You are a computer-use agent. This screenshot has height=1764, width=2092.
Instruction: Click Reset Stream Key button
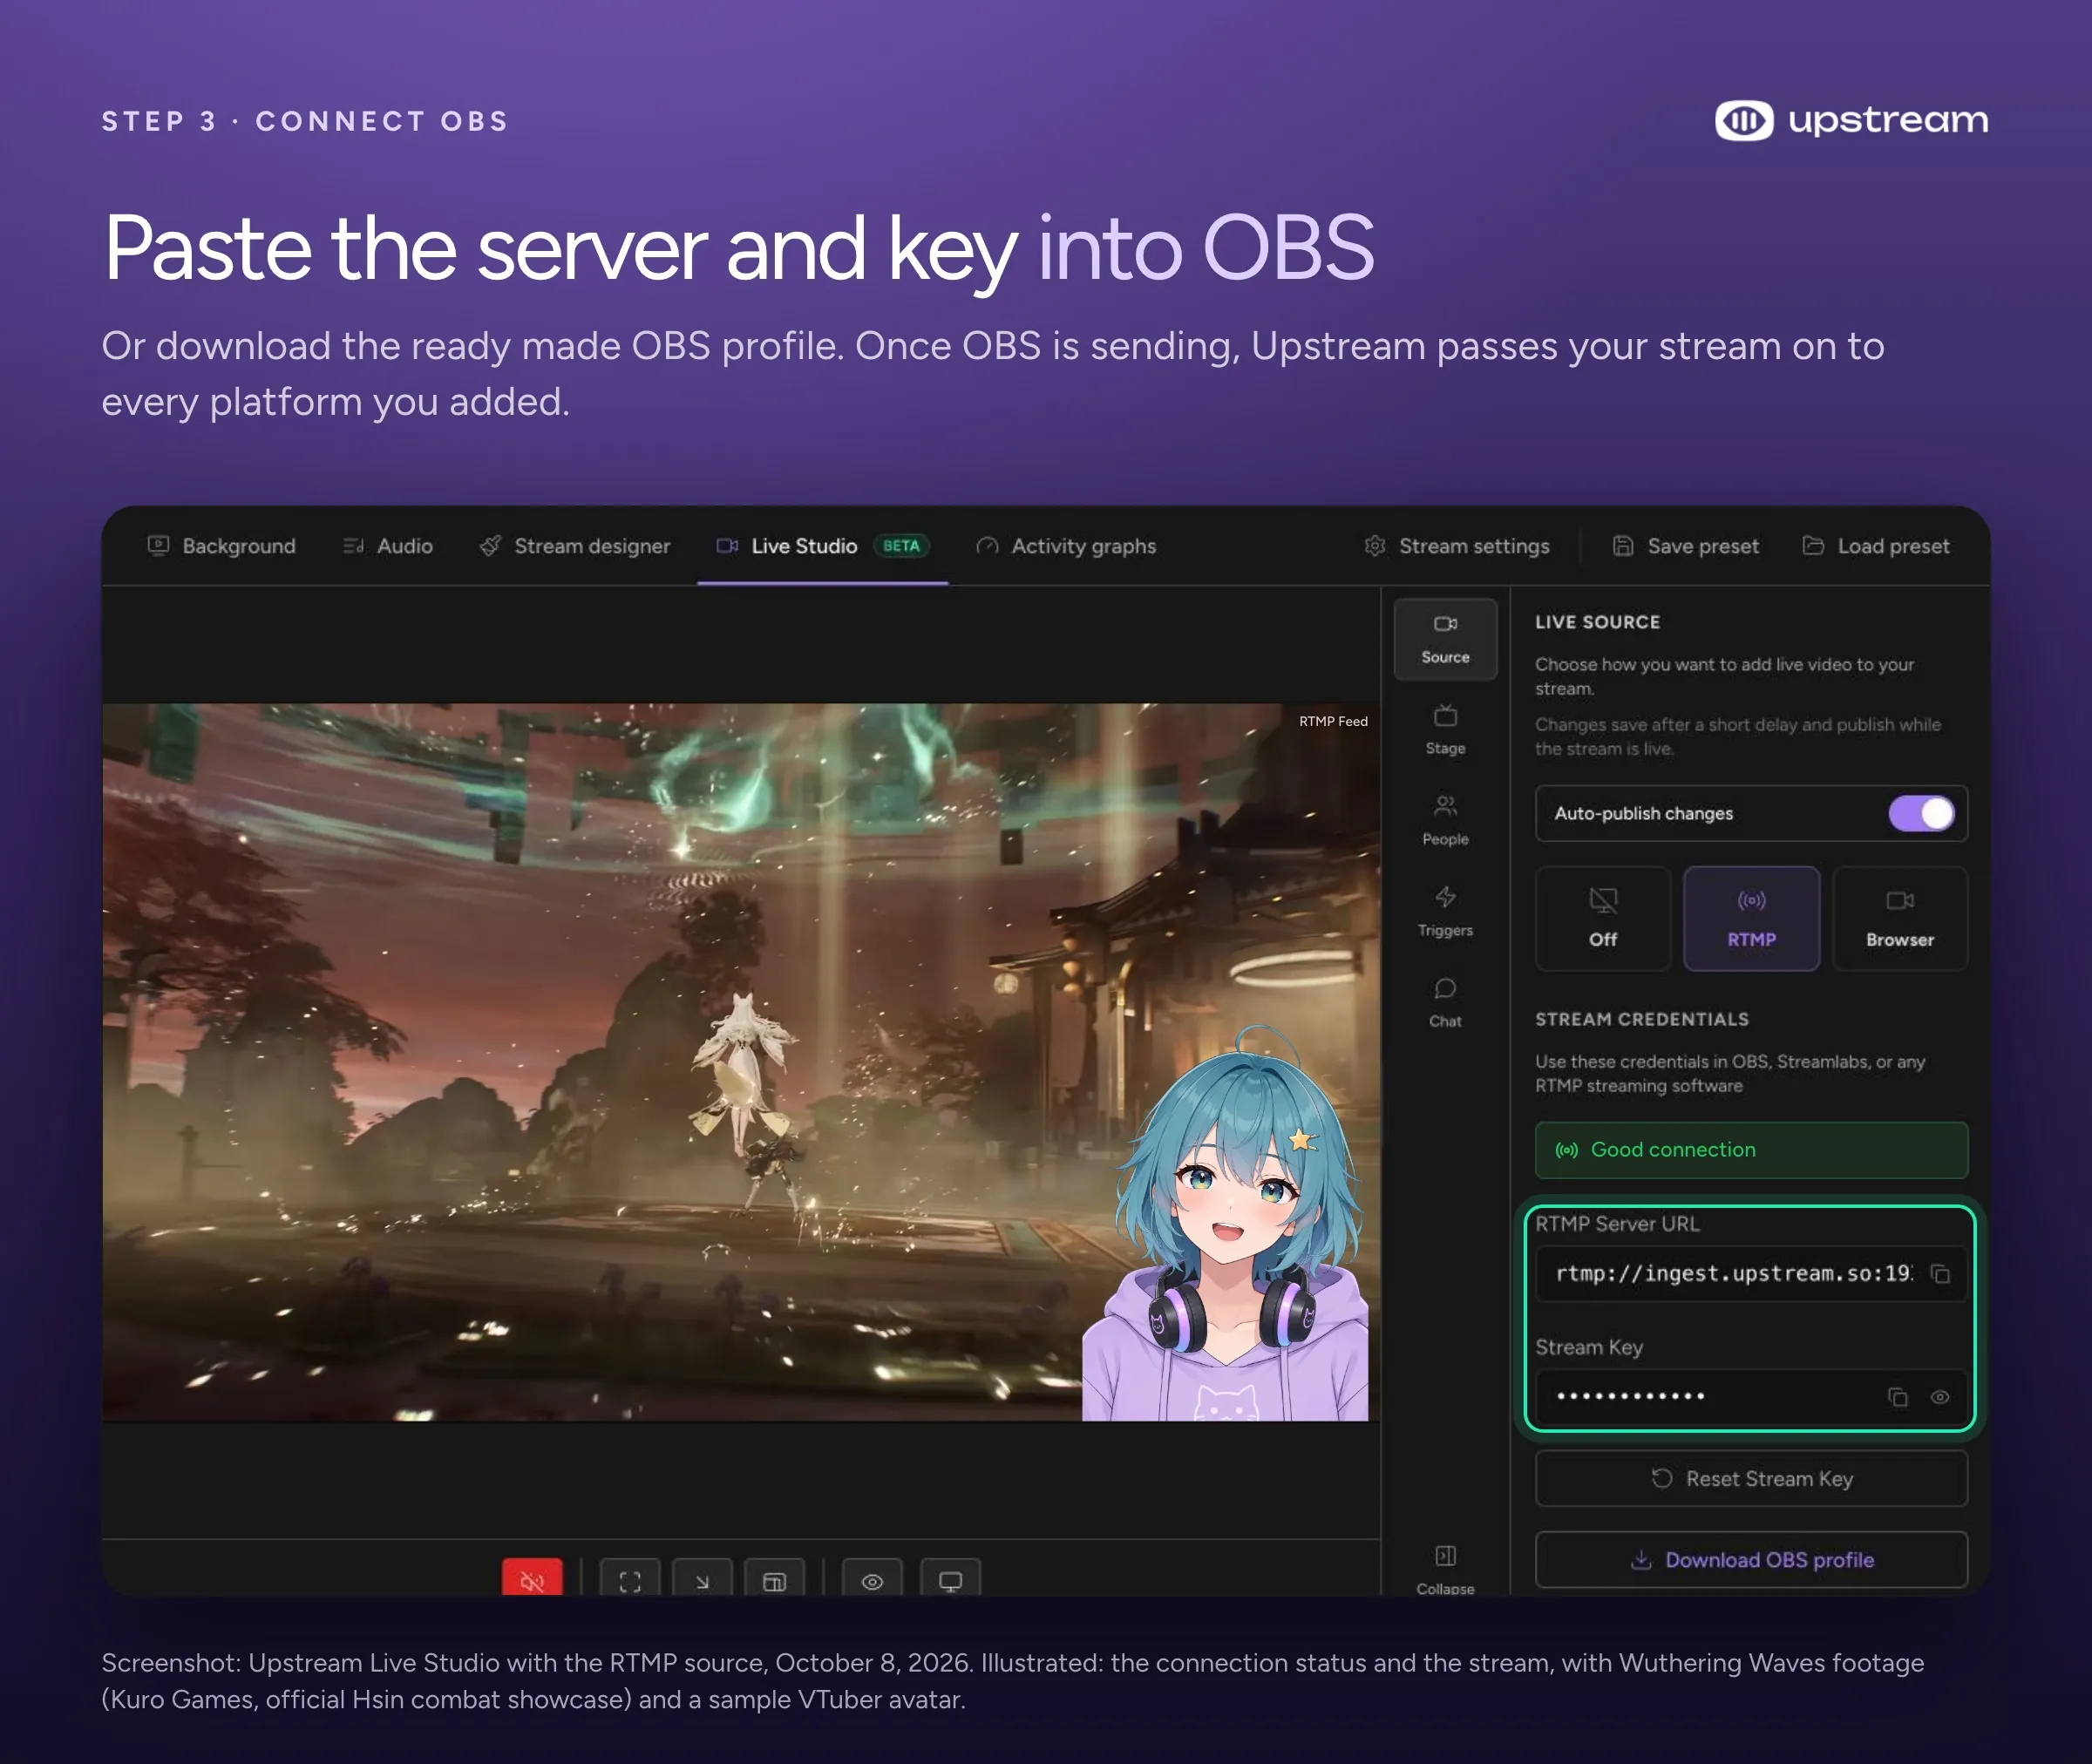click(x=1751, y=1478)
